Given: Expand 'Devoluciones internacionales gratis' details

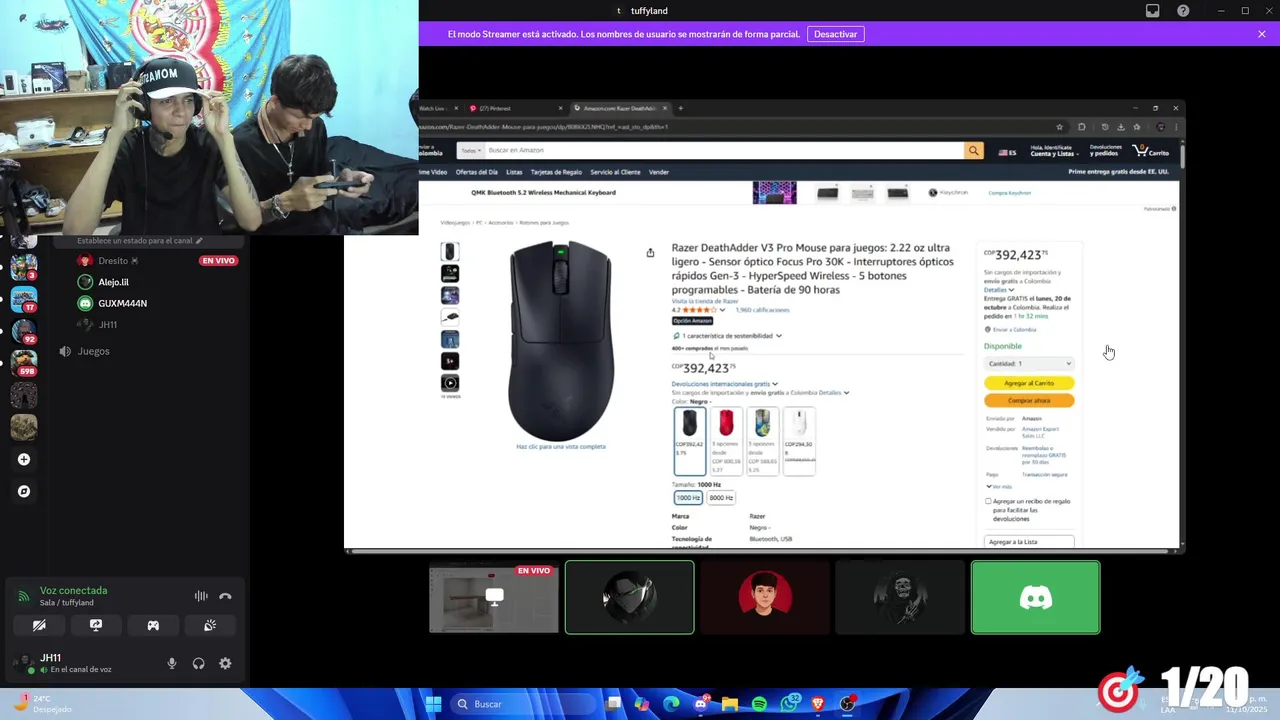Looking at the screenshot, I should pos(725,384).
